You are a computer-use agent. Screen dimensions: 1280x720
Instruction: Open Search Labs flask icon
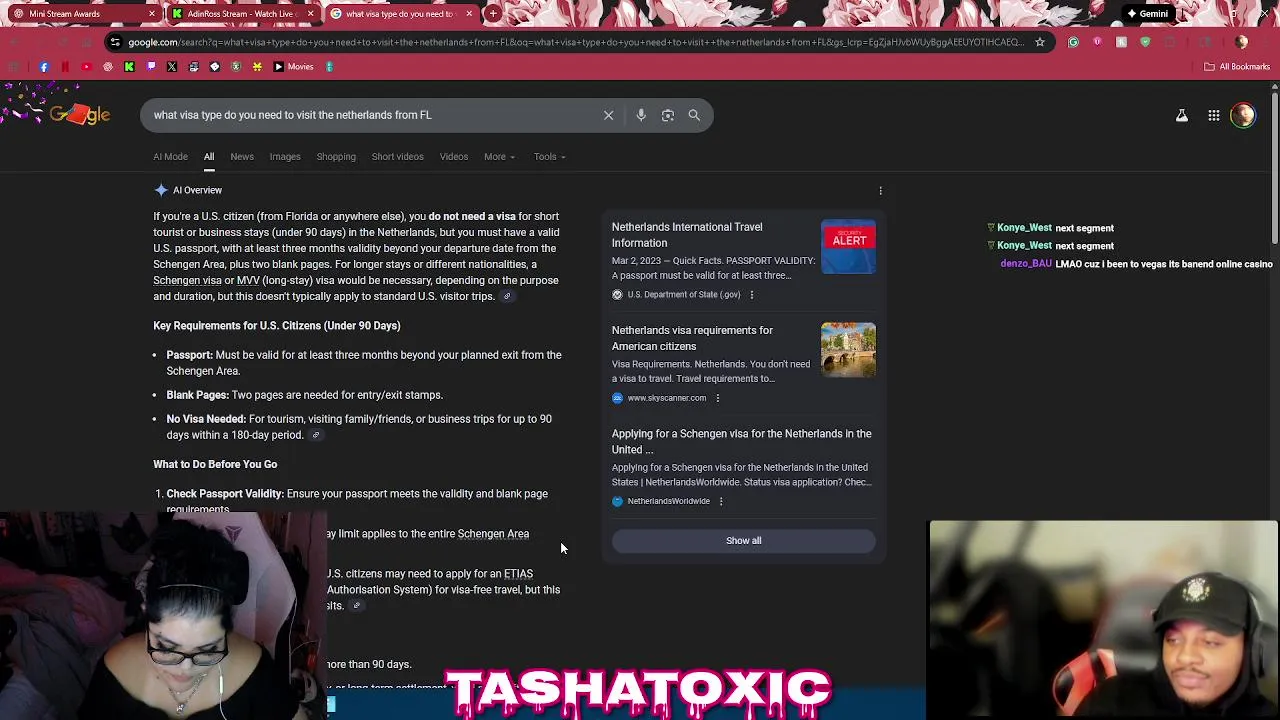point(1182,116)
